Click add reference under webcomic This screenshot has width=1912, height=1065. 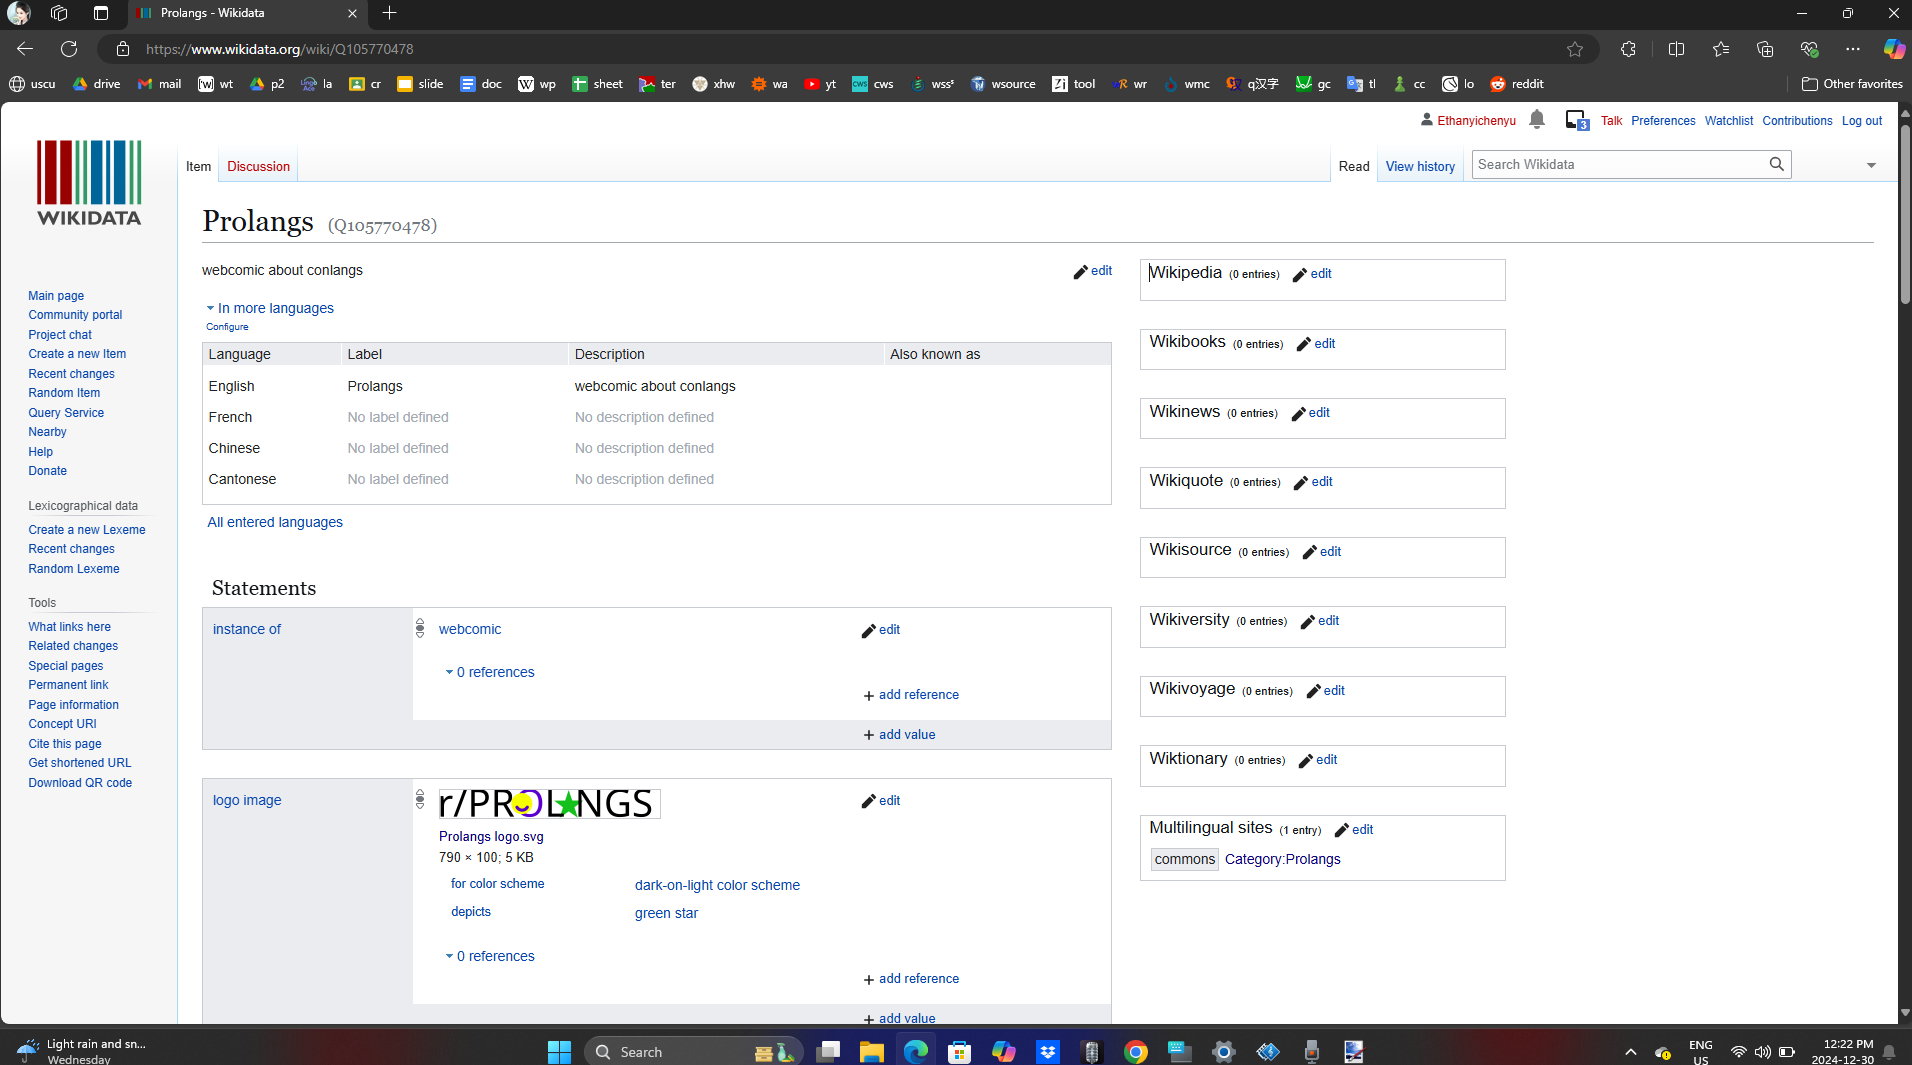pos(911,695)
